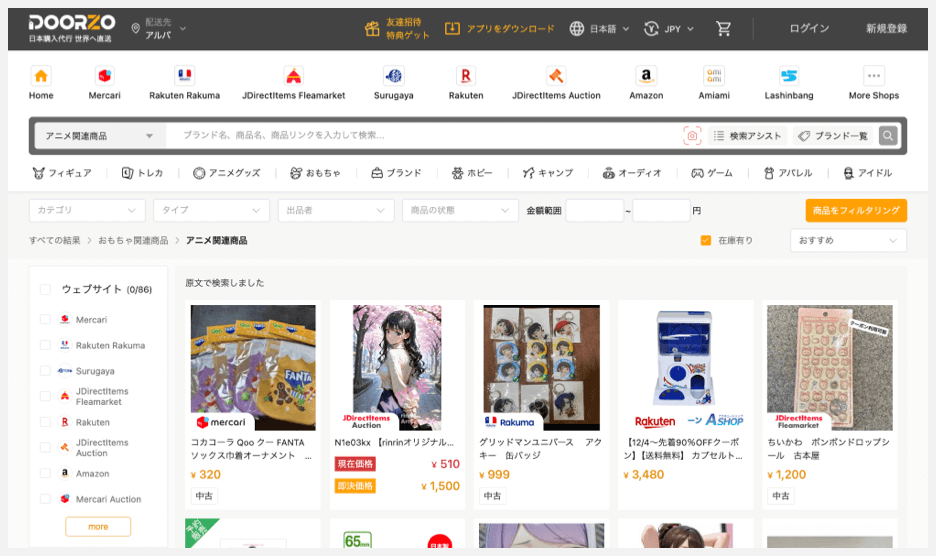Check JDirectItems Auction website filter
Screen dimensions: 936x556
tap(45, 448)
